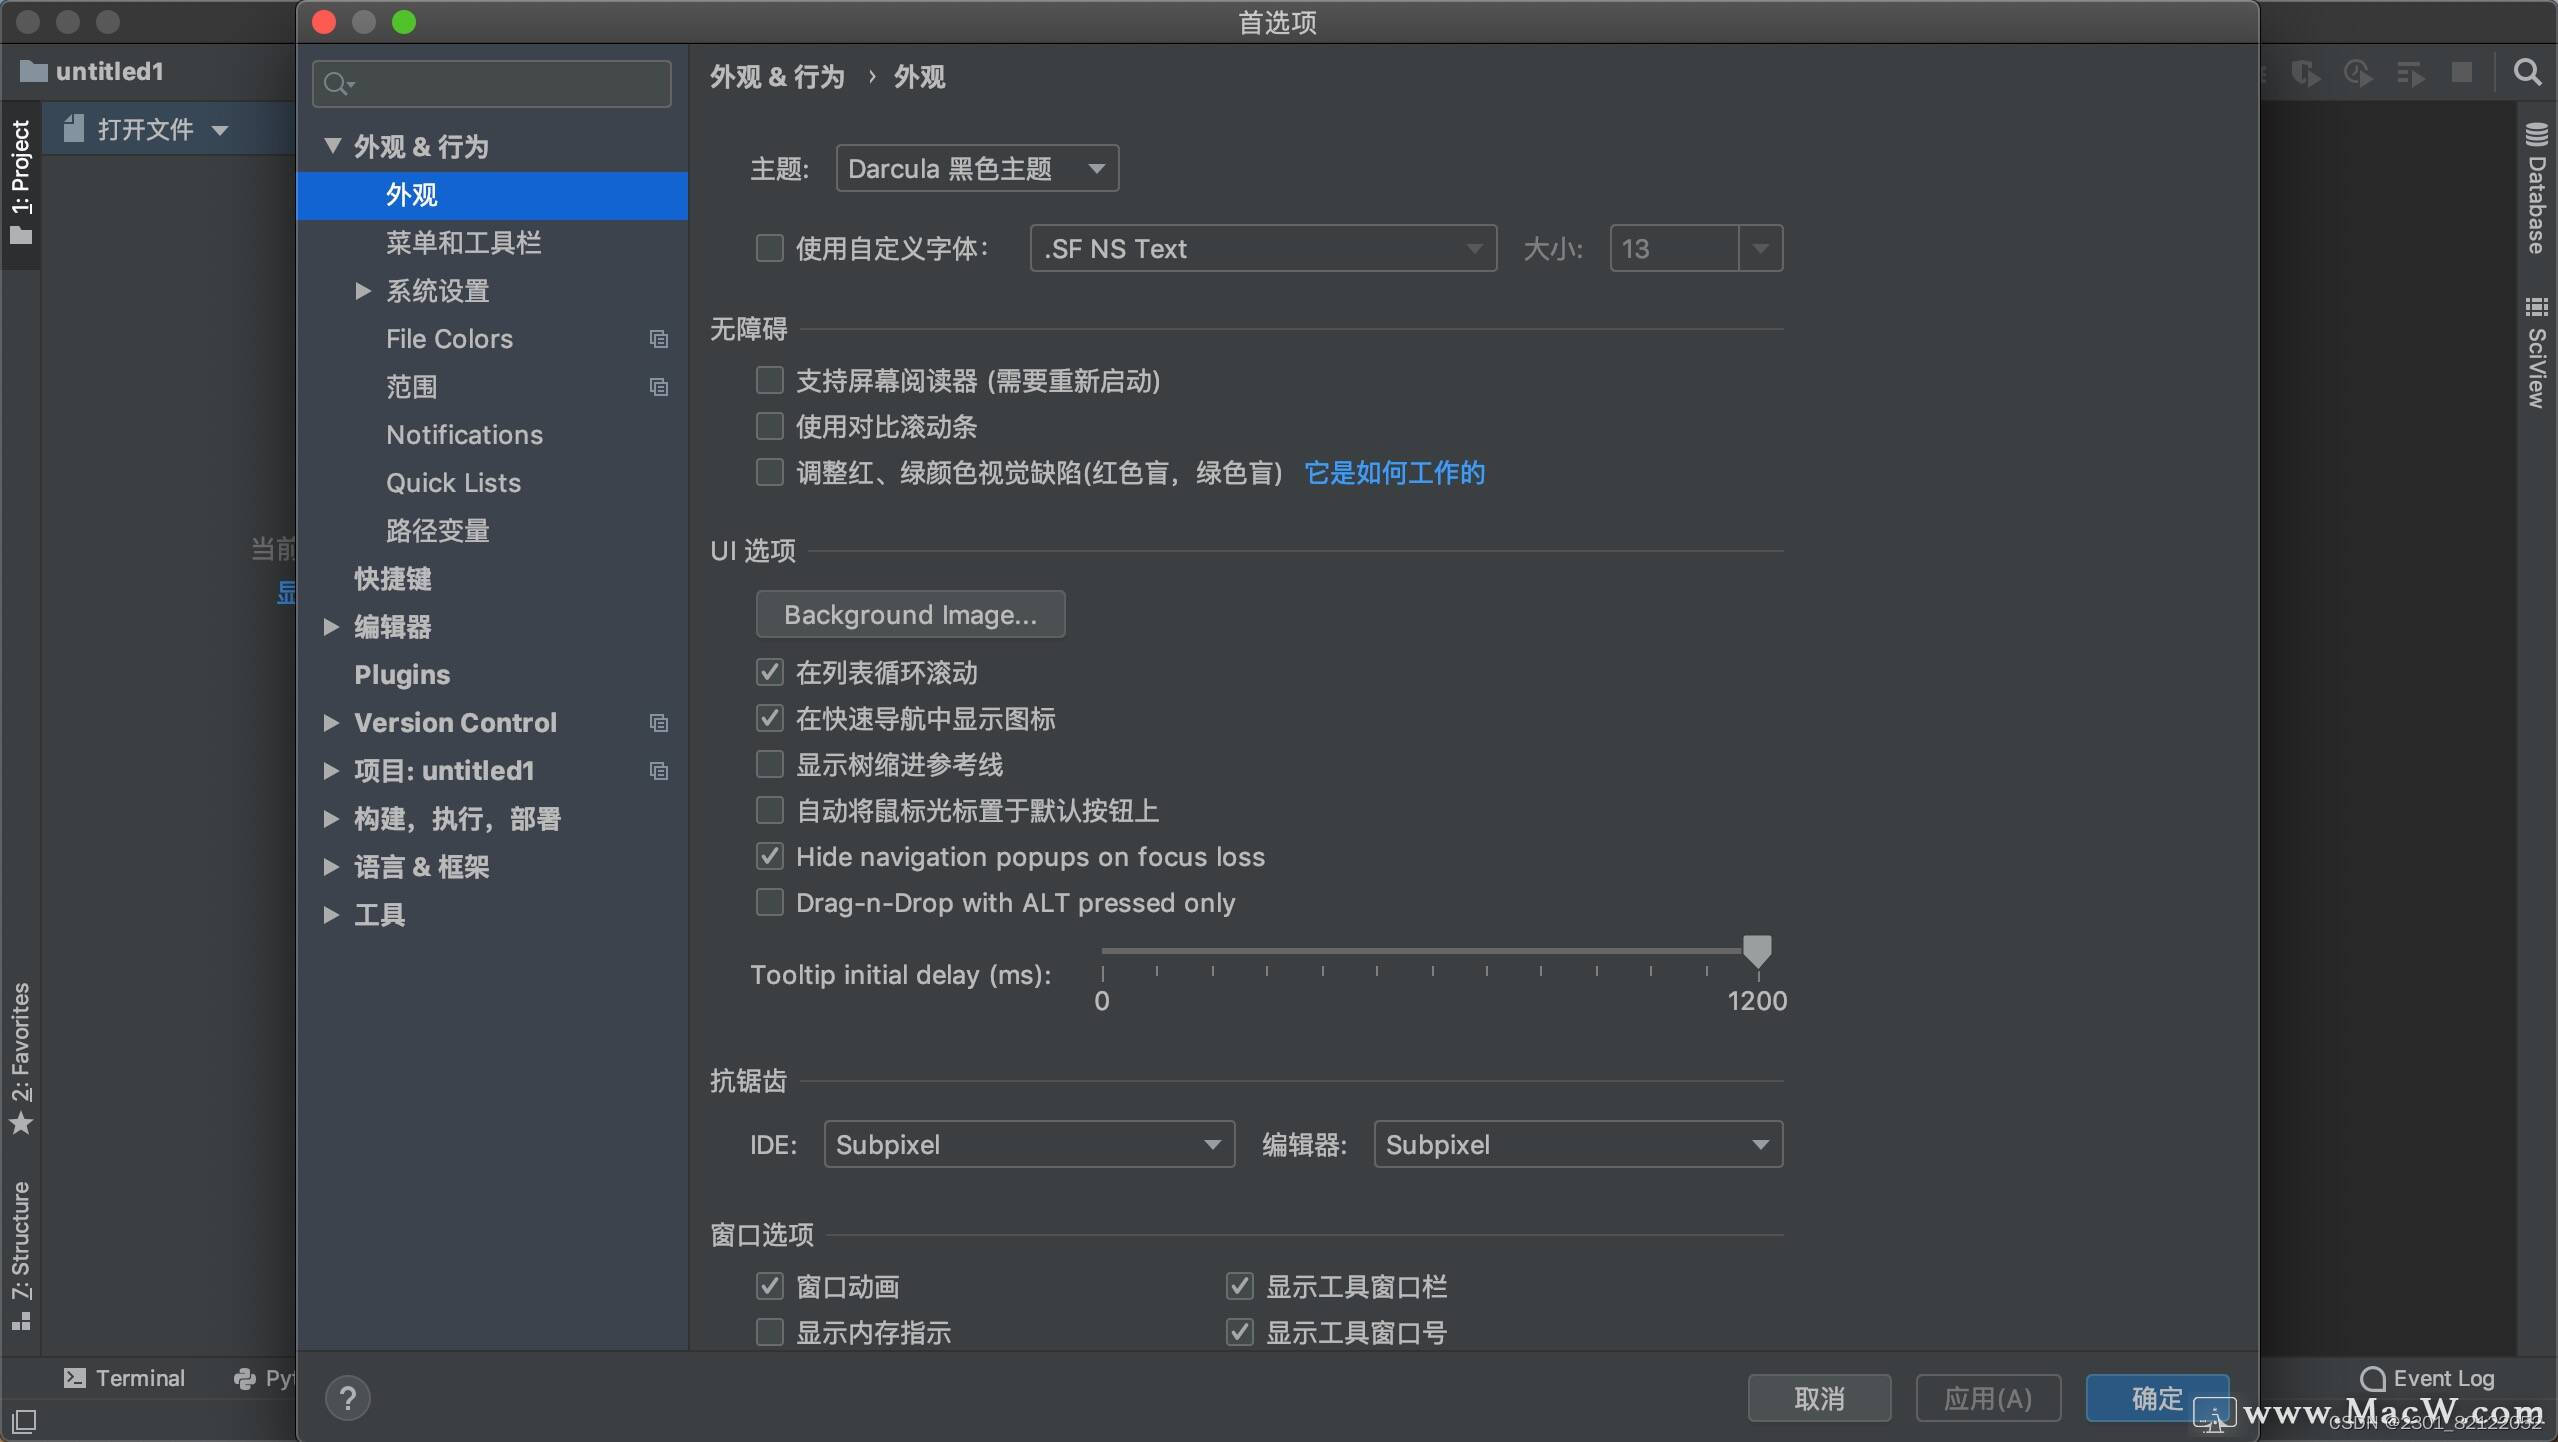Open the 1: Project tool window
The width and height of the screenshot is (2558, 1442).
[x=21, y=175]
